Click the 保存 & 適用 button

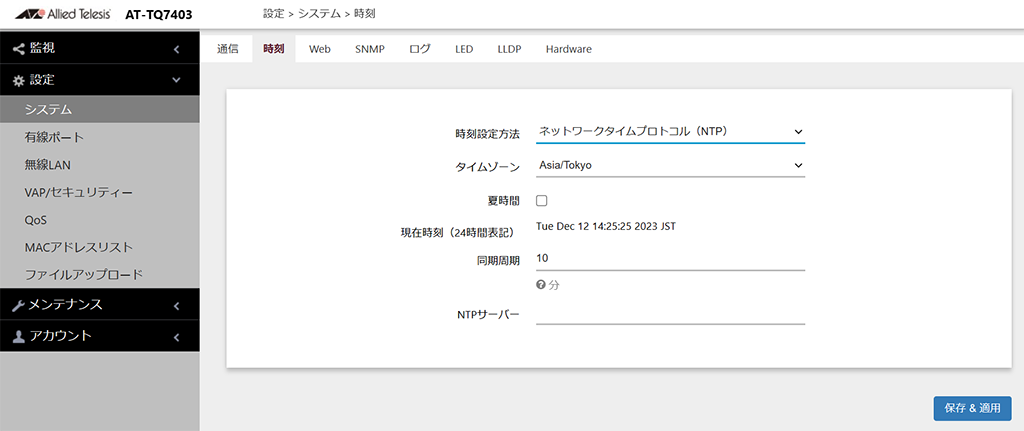pyautogui.click(x=972, y=408)
